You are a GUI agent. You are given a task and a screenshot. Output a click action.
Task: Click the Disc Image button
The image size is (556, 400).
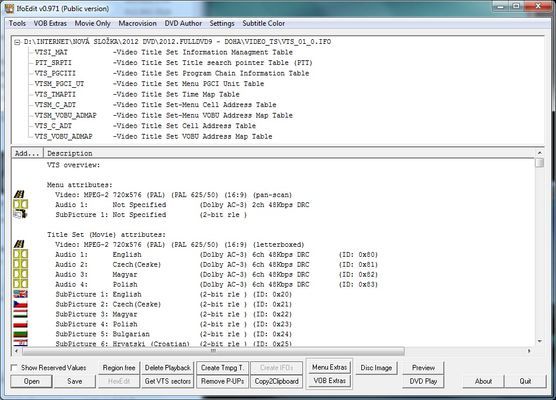376,368
